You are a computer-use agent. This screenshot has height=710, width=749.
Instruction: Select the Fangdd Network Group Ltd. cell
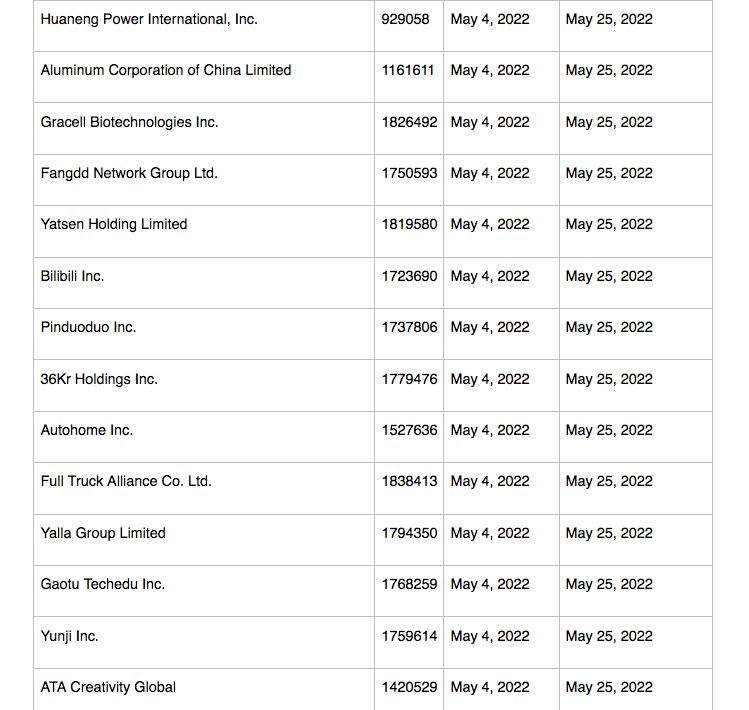point(129,173)
